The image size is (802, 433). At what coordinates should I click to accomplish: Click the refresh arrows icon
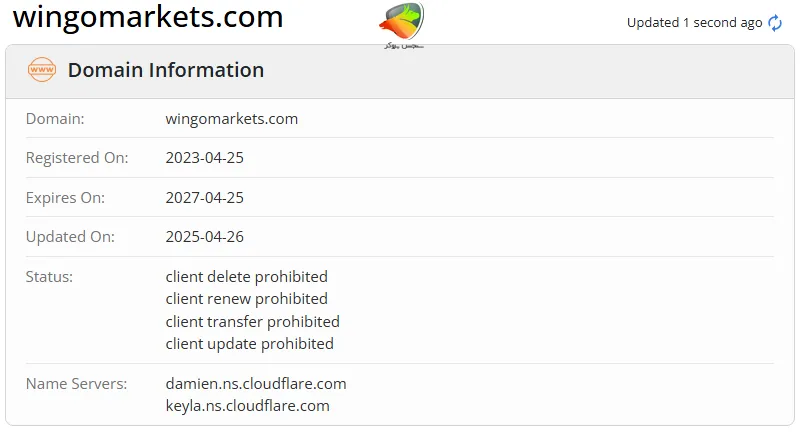tap(775, 23)
